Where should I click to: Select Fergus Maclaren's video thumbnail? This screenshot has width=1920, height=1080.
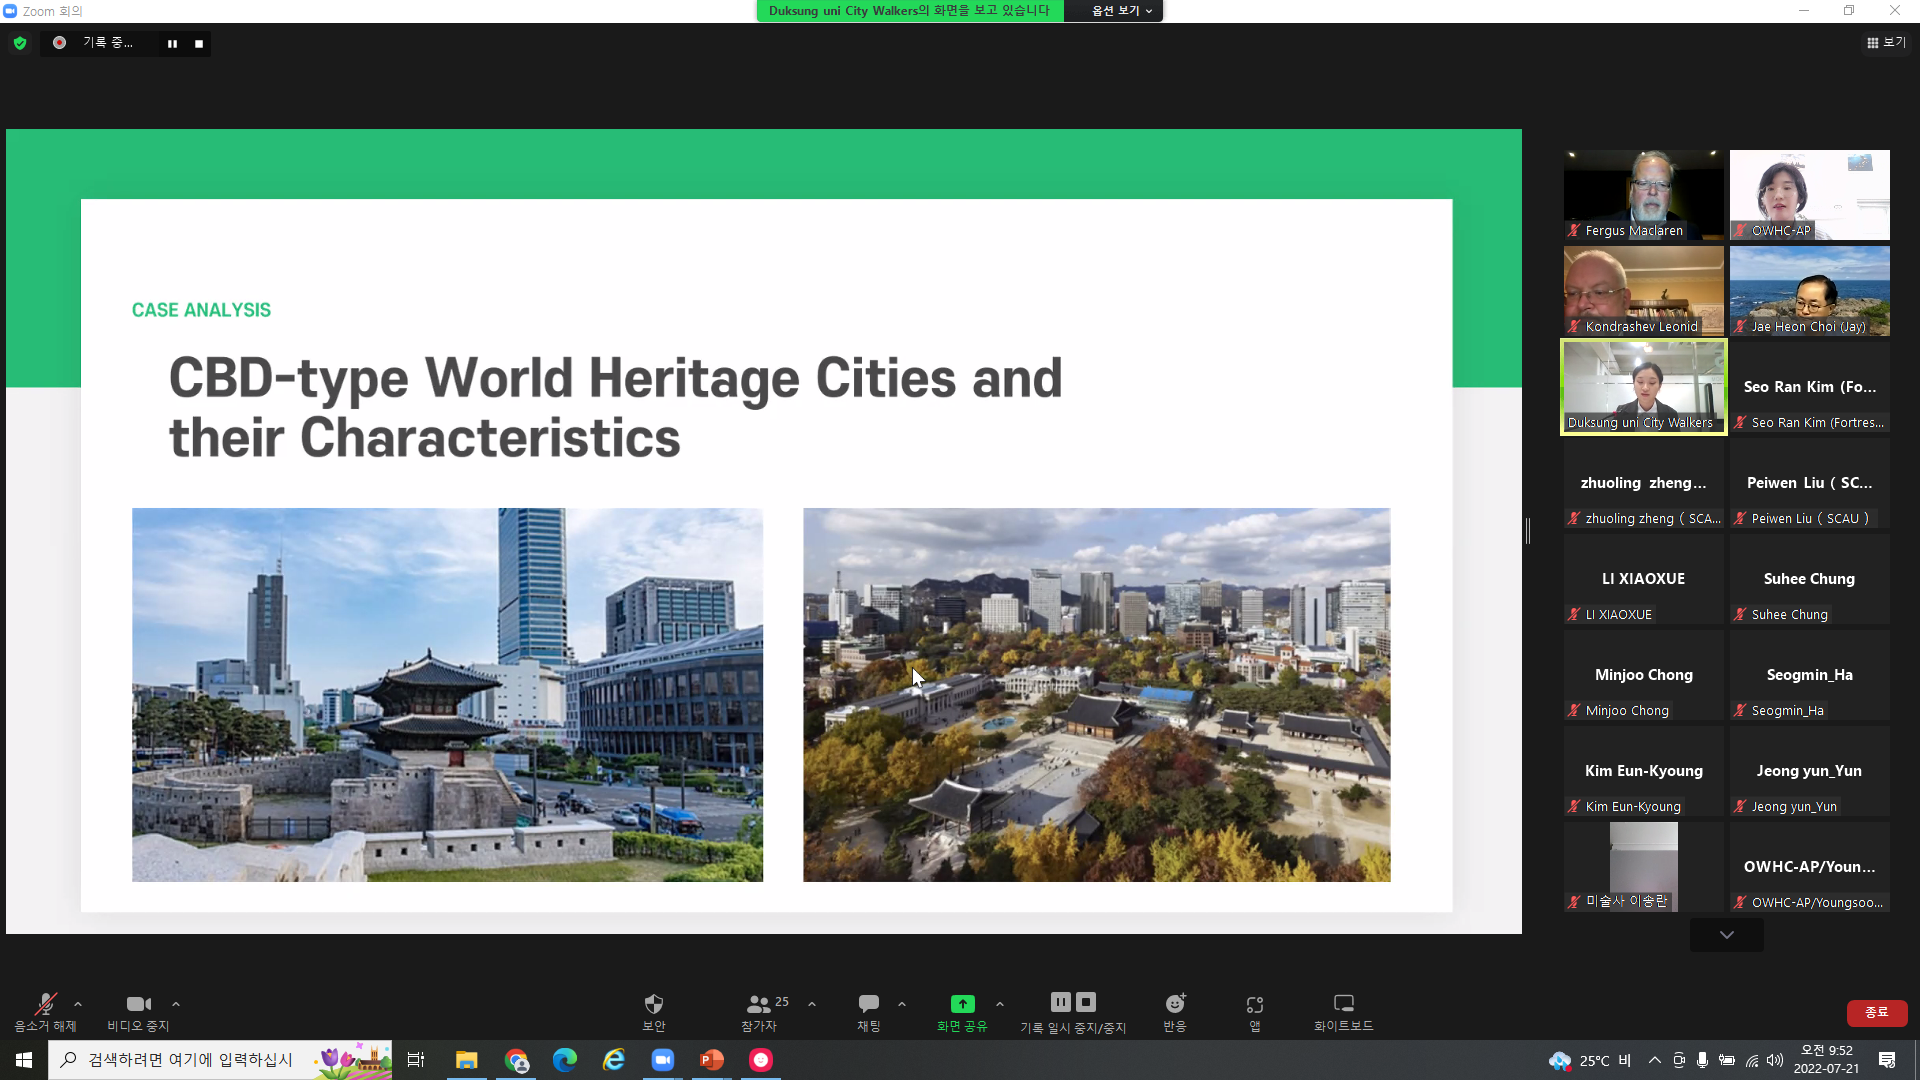[x=1643, y=194]
